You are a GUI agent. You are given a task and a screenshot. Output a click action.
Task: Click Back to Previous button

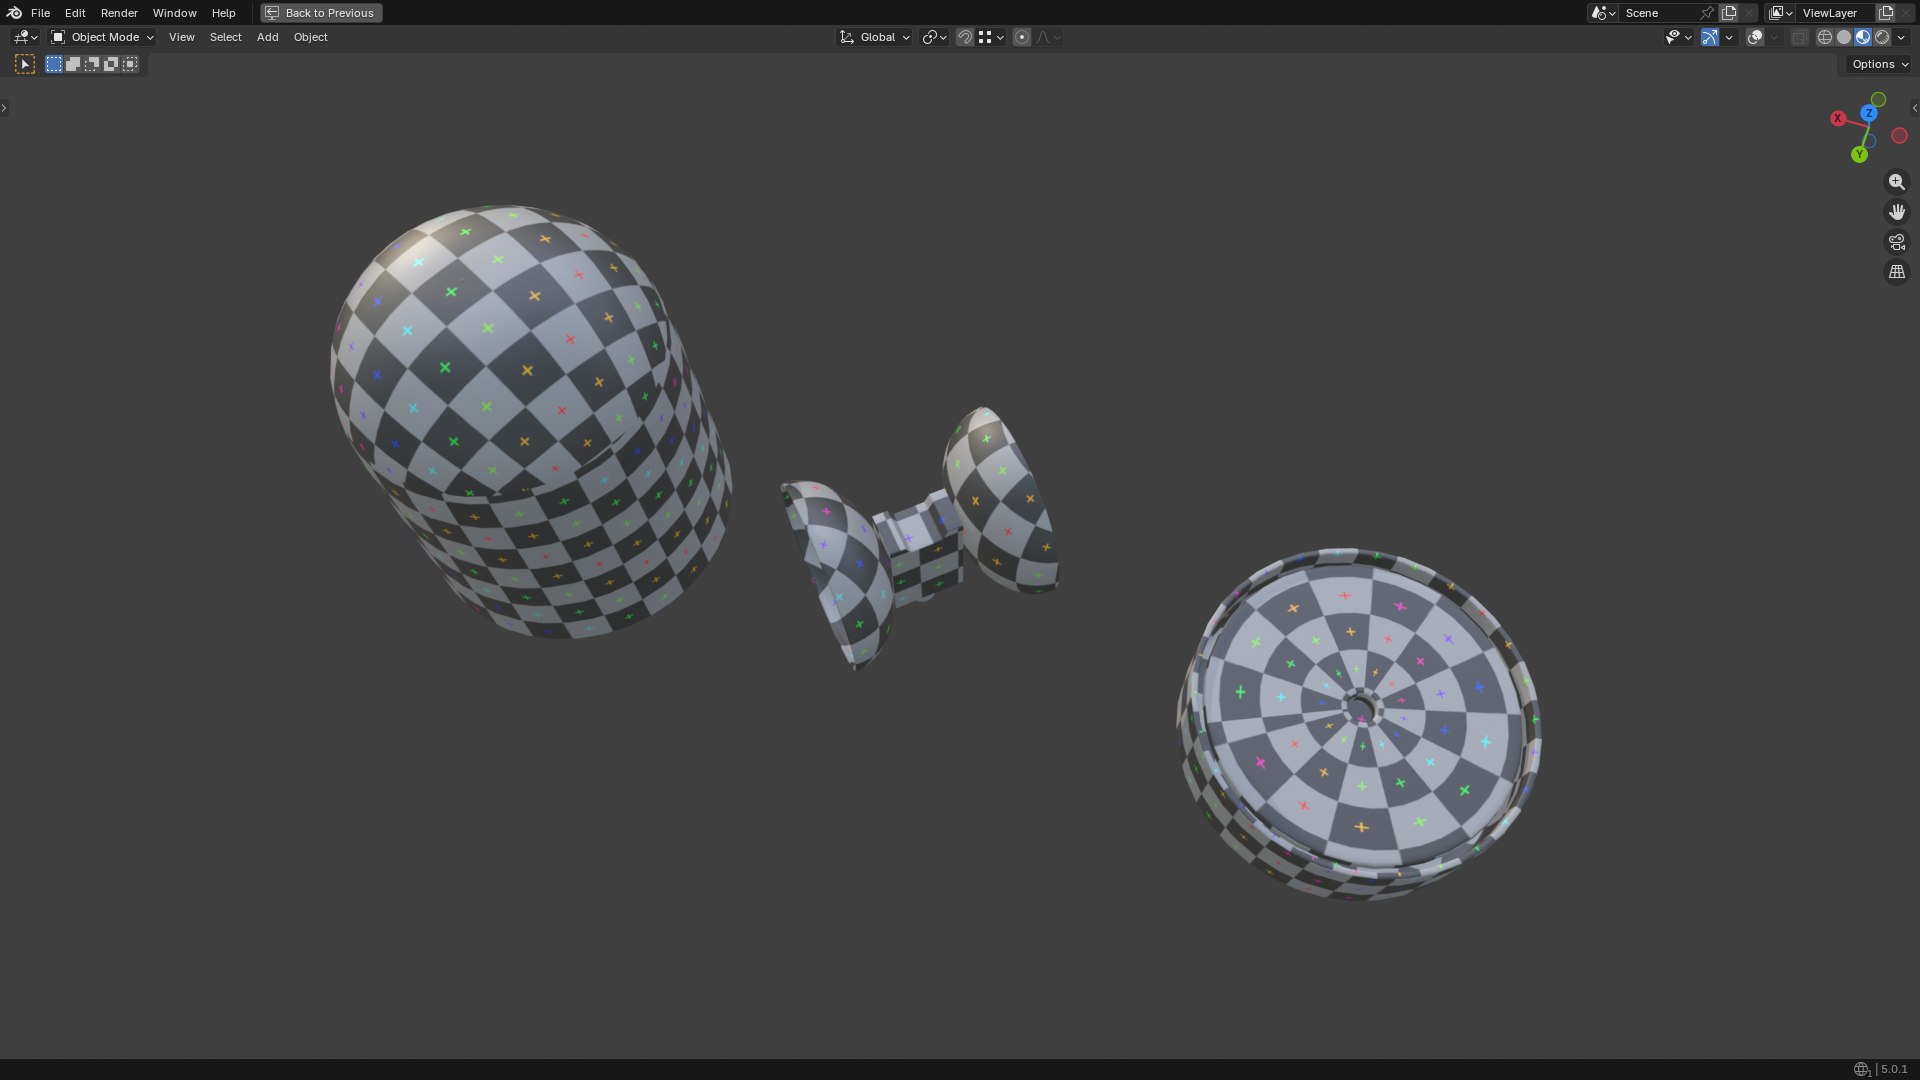tap(321, 13)
